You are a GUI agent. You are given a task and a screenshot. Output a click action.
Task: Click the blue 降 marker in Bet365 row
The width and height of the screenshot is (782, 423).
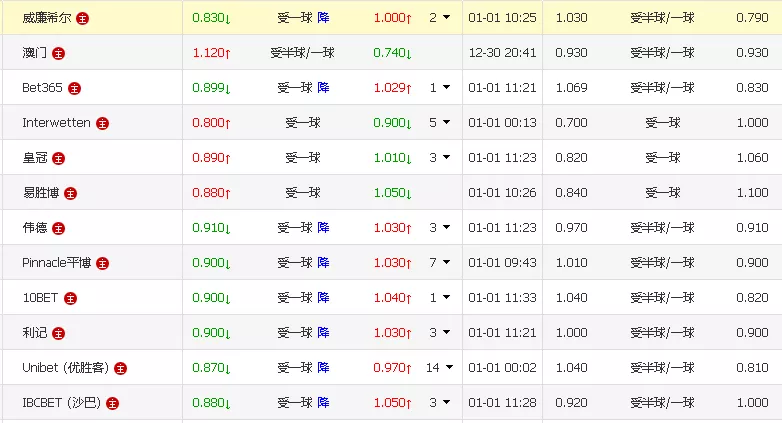pos(323,88)
